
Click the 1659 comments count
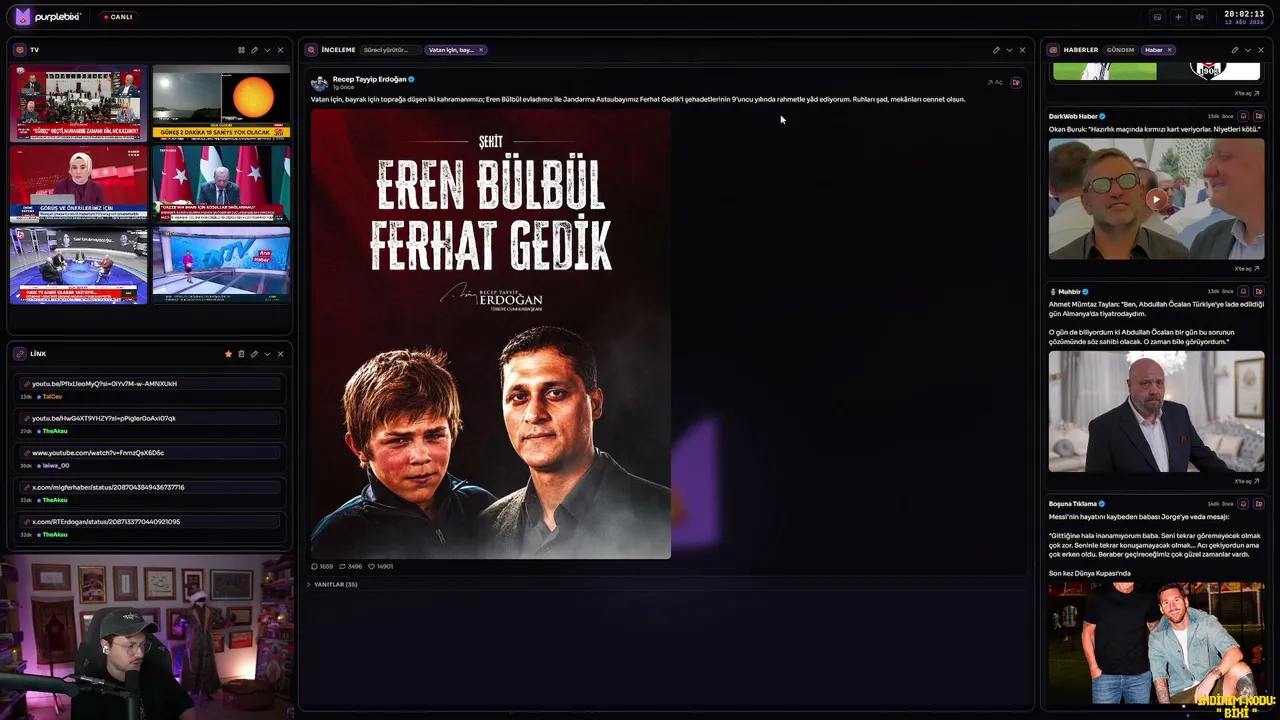pyautogui.click(x=322, y=567)
